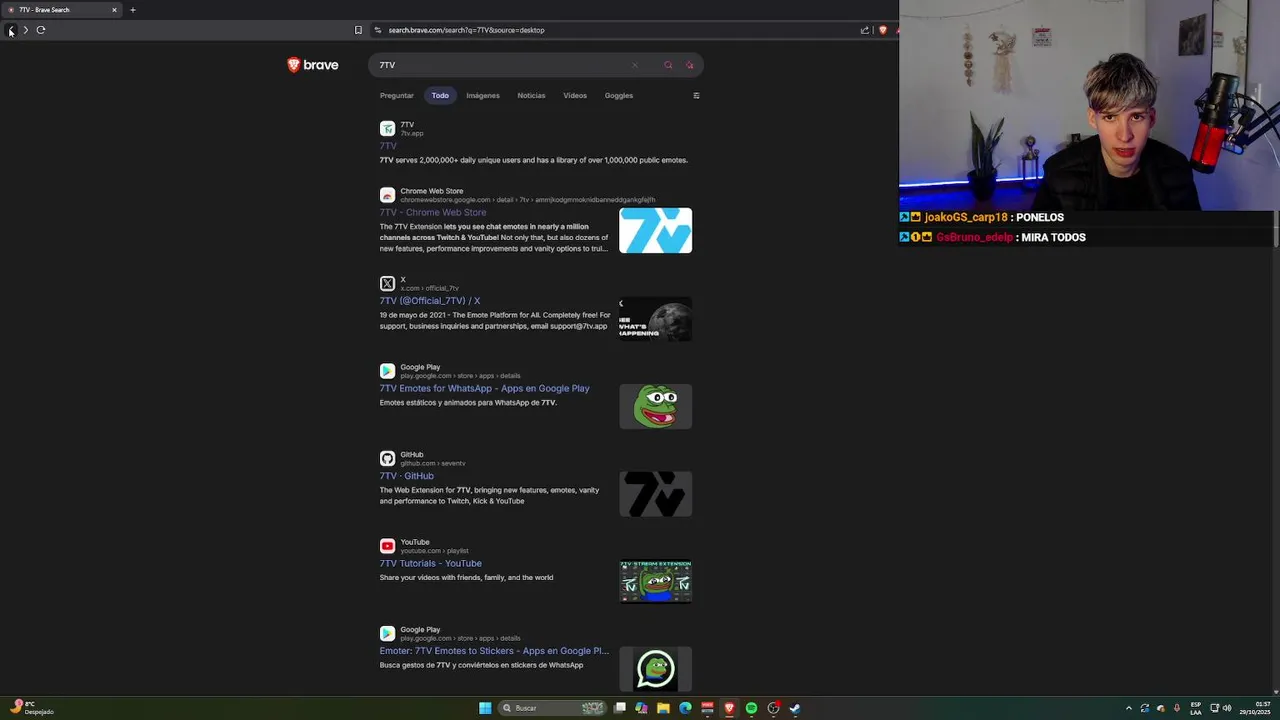Open Emoter: 7TV Emotes to Stickers link

tap(494, 651)
